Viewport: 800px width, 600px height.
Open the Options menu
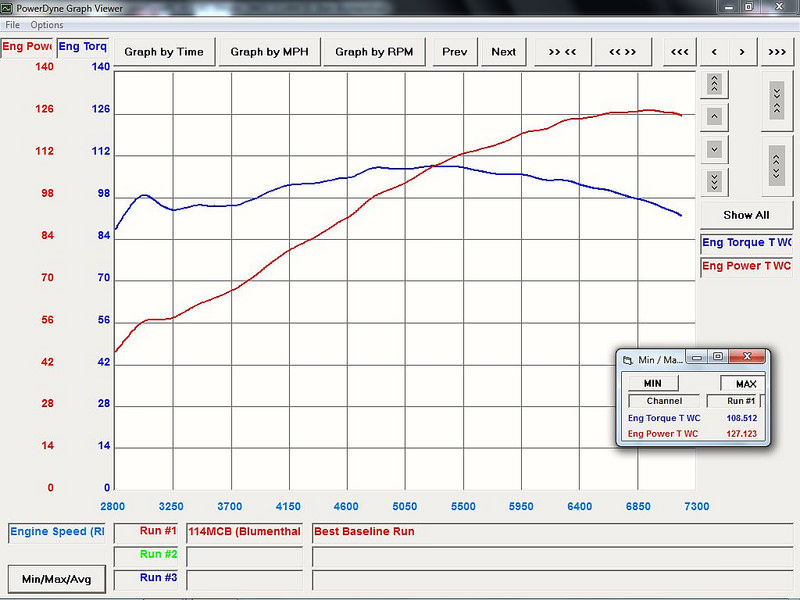coord(47,24)
